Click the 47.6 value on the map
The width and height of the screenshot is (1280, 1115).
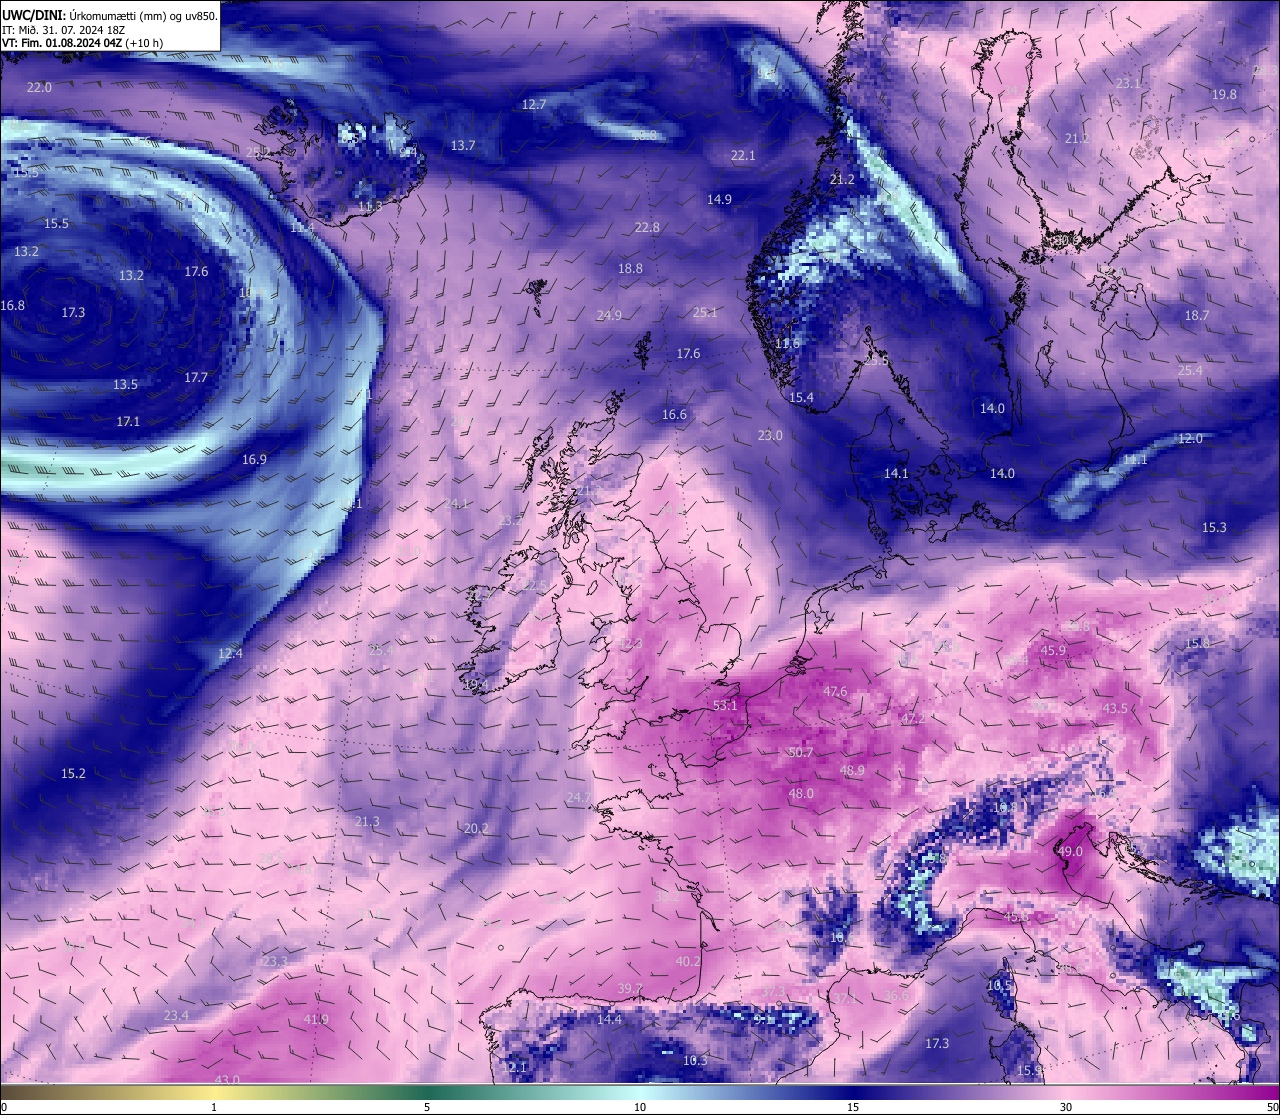coord(835,692)
